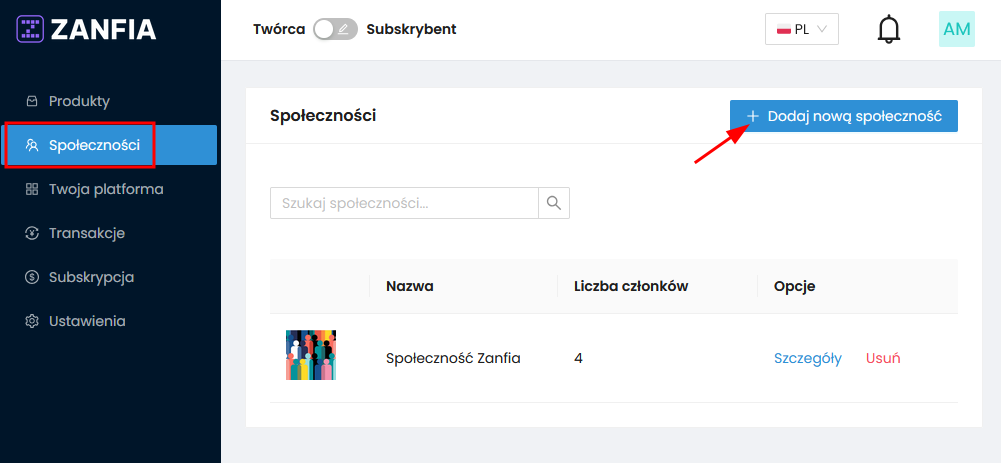Click the Twoja platforma grid icon

pyautogui.click(x=32, y=189)
